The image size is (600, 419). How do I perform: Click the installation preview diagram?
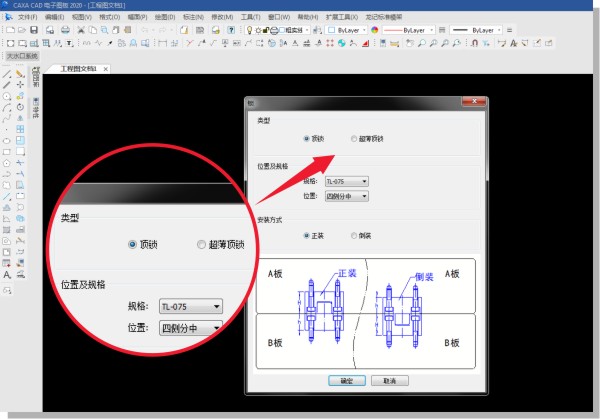coord(366,314)
